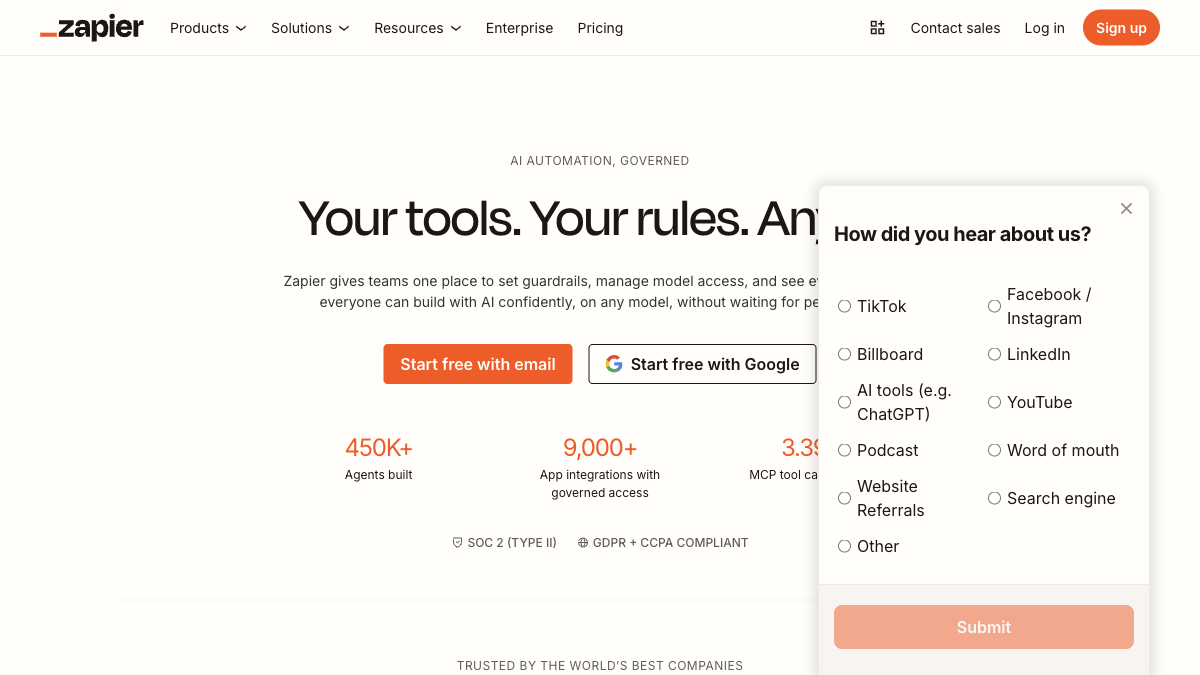
Task: Click the Log in link
Action: point(1044,27)
